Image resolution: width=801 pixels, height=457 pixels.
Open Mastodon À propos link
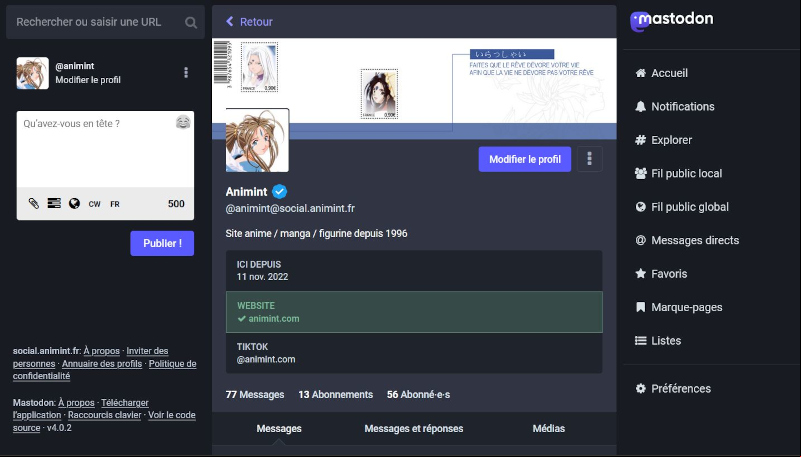(x=76, y=403)
